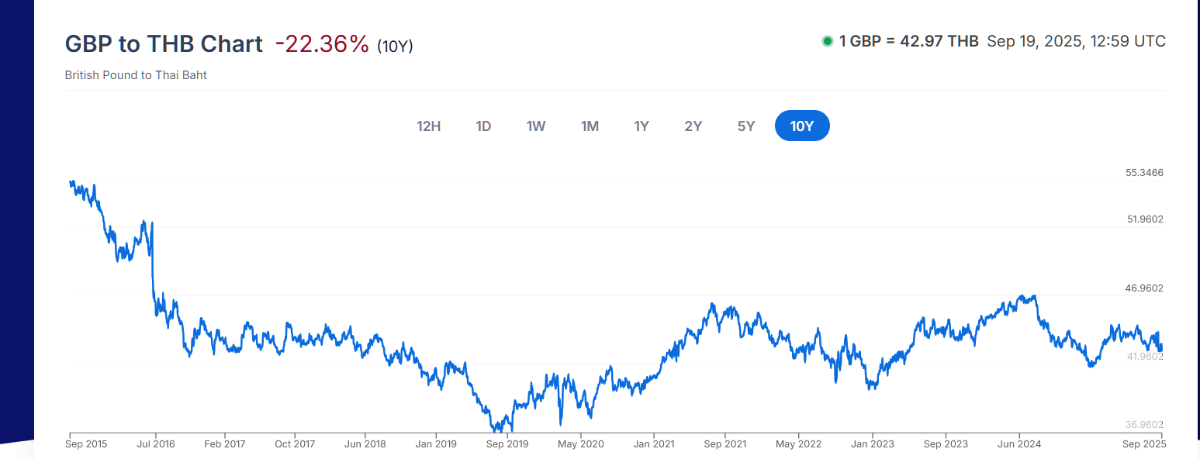This screenshot has width=1200, height=459.
Task: Switch chart to 1D range
Action: [483, 126]
